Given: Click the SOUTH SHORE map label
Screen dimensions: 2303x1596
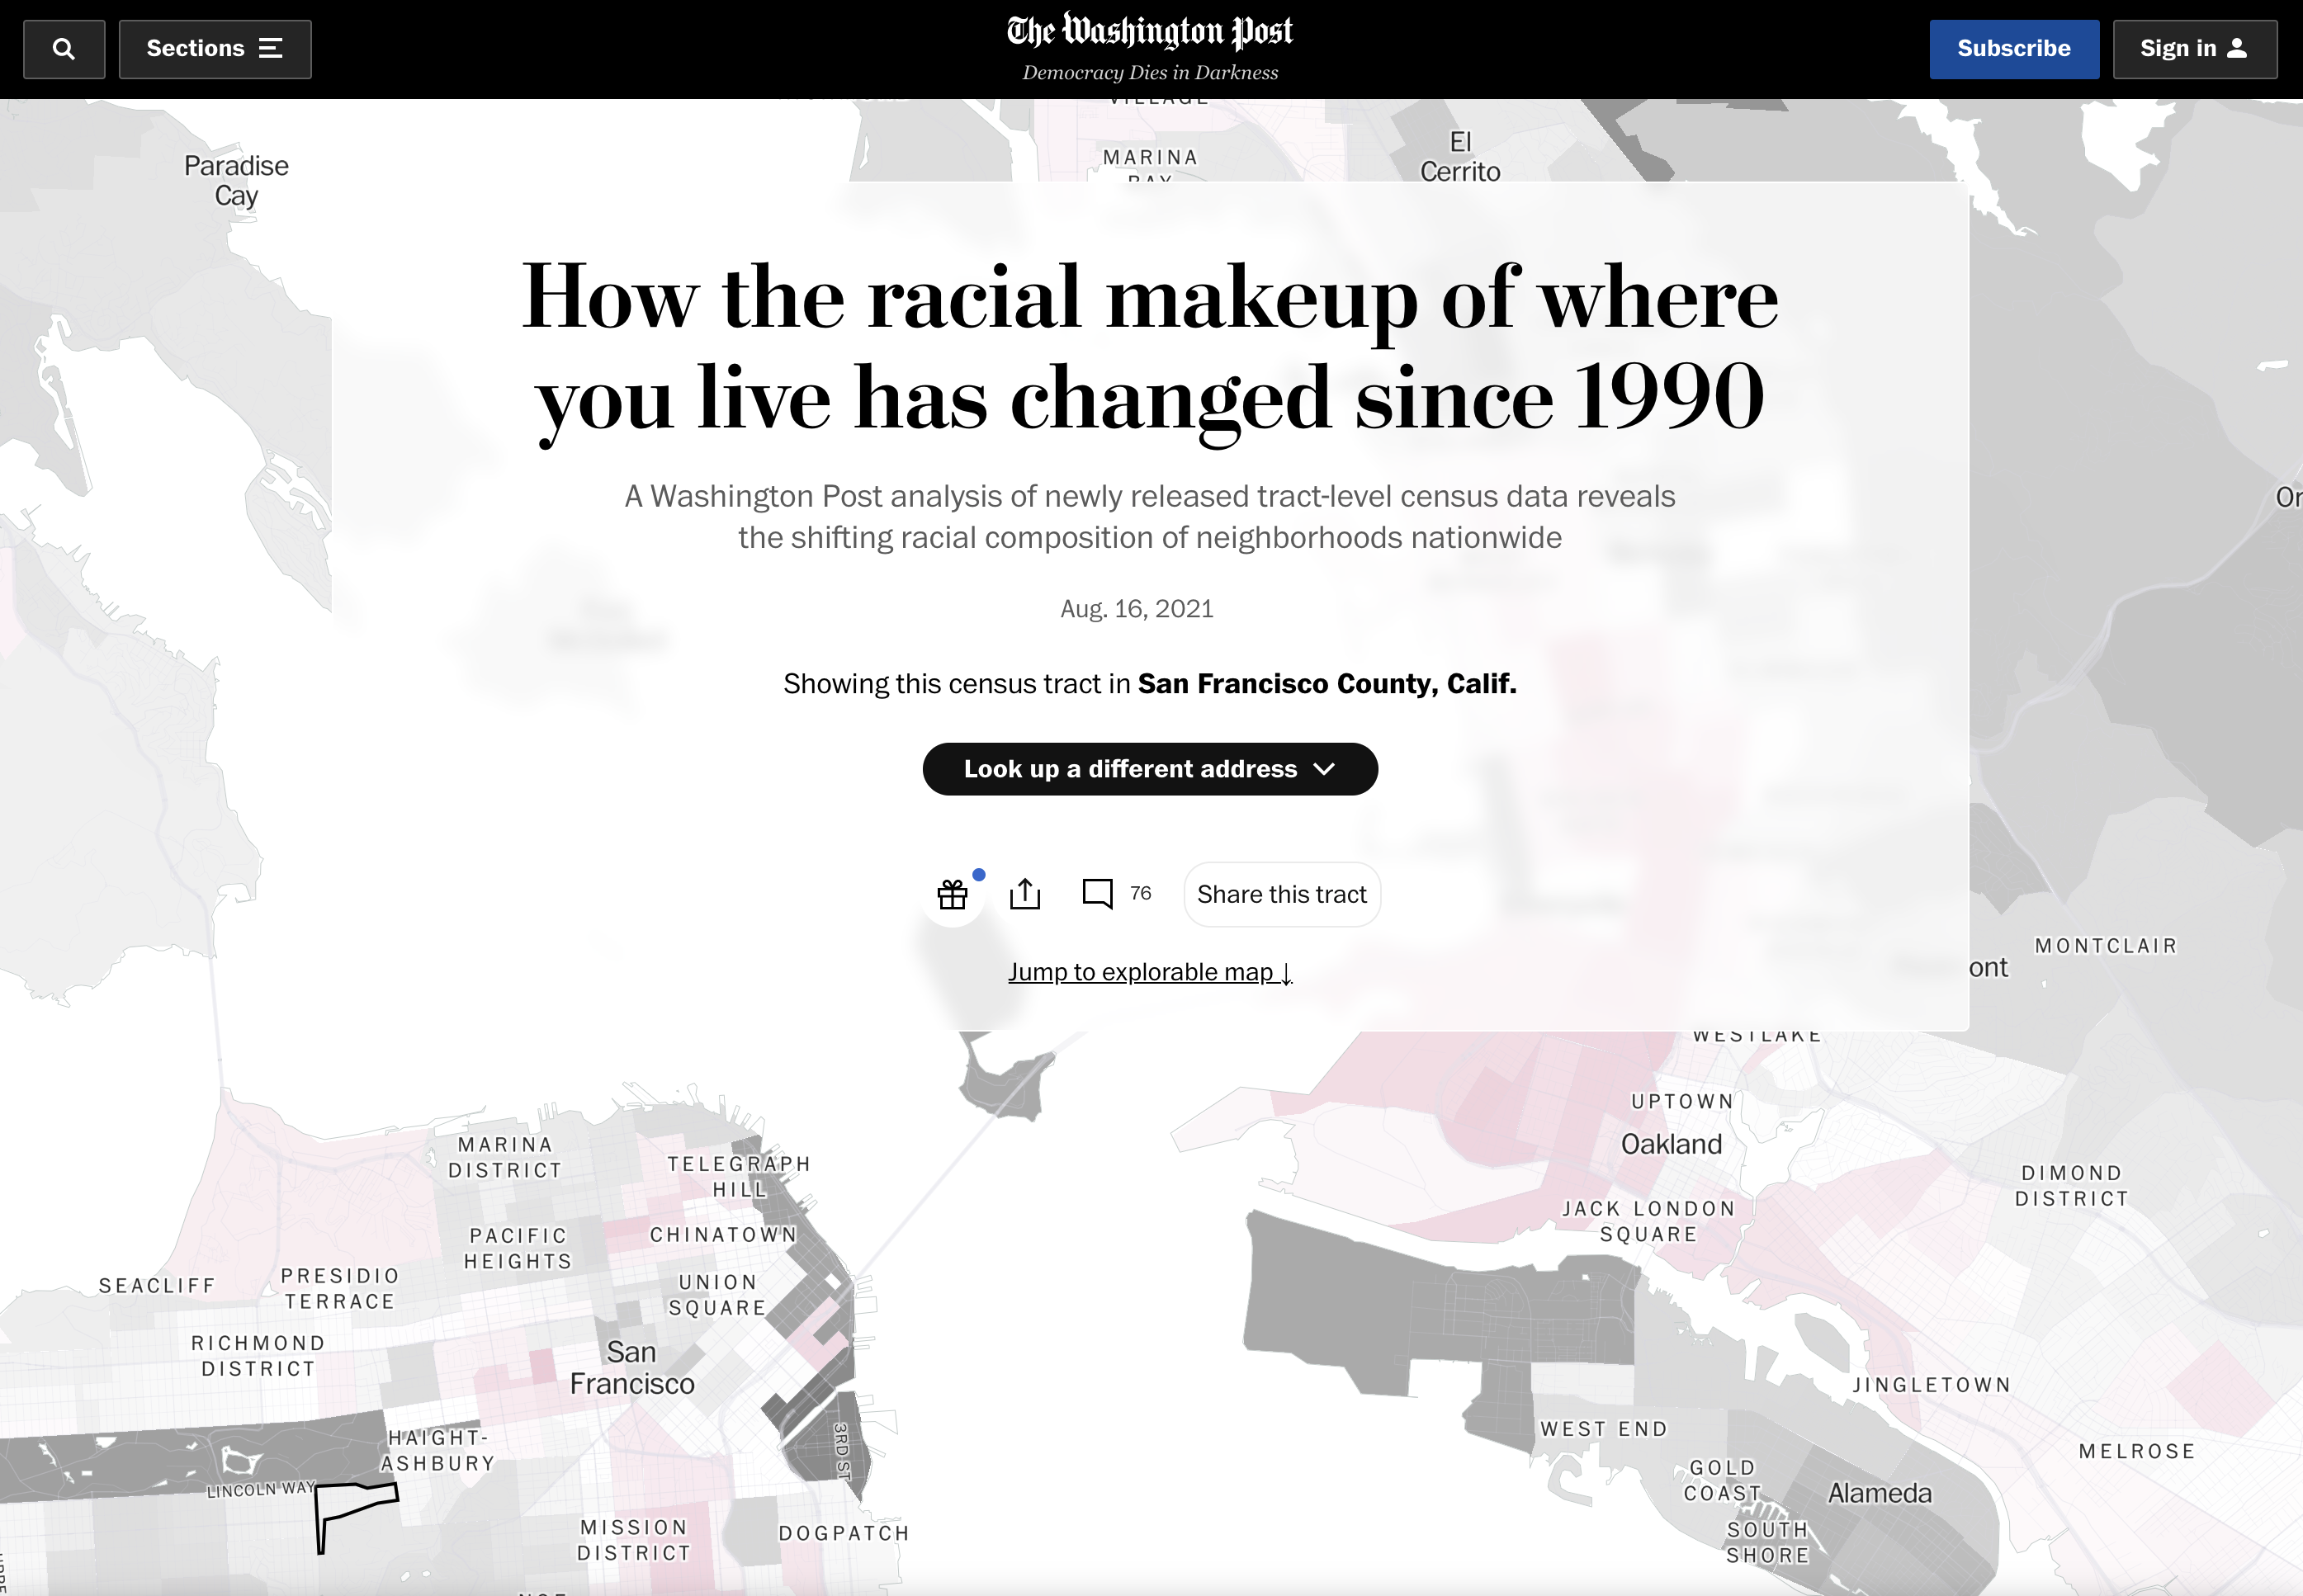Looking at the screenshot, I should coord(1768,1543).
